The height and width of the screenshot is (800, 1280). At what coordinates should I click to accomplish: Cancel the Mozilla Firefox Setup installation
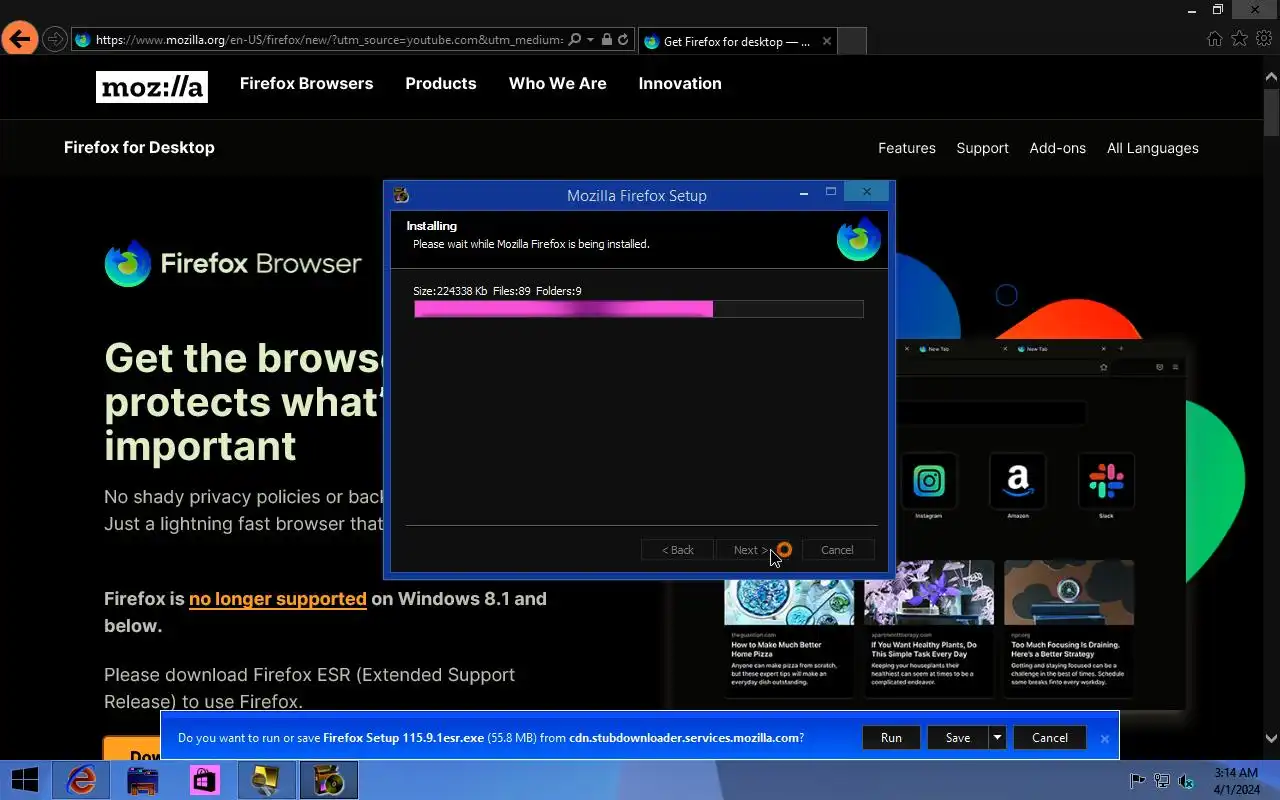click(x=837, y=550)
